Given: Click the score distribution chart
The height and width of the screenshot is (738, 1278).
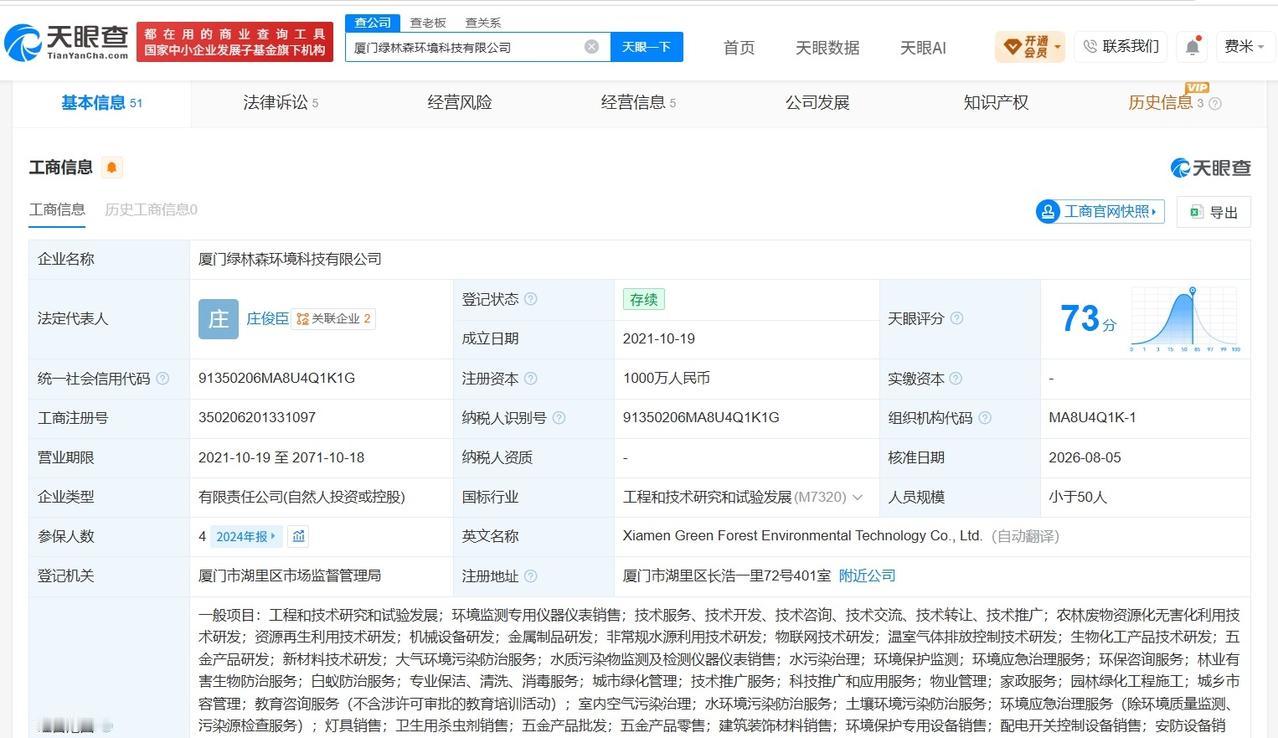Looking at the screenshot, I should point(1186,319).
